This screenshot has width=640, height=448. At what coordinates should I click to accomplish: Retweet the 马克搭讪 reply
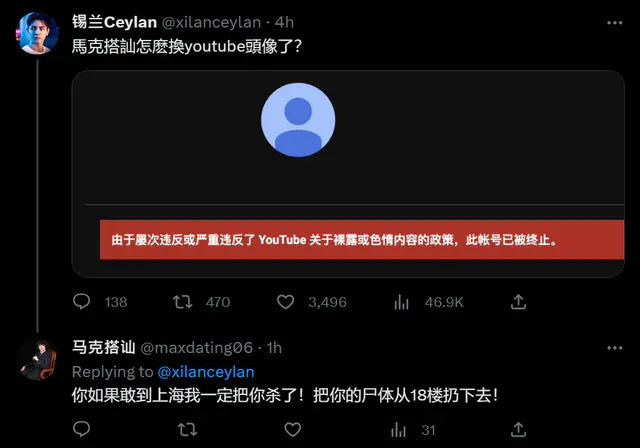[187, 429]
